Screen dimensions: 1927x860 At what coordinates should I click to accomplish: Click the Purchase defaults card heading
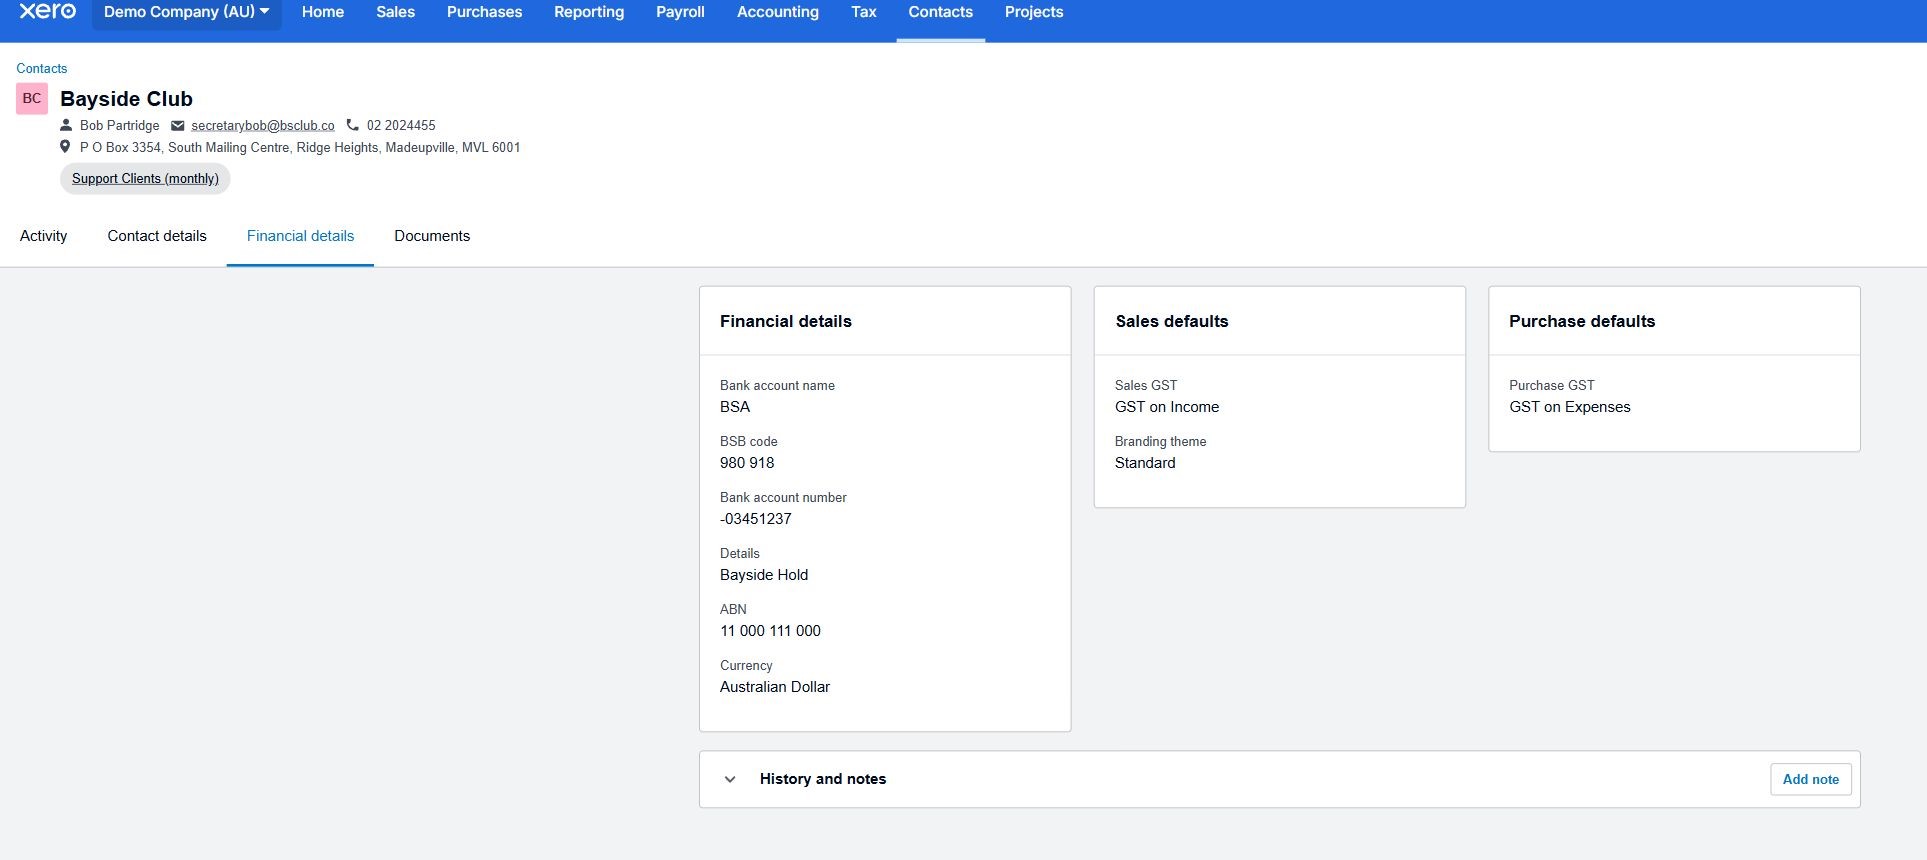[1582, 321]
